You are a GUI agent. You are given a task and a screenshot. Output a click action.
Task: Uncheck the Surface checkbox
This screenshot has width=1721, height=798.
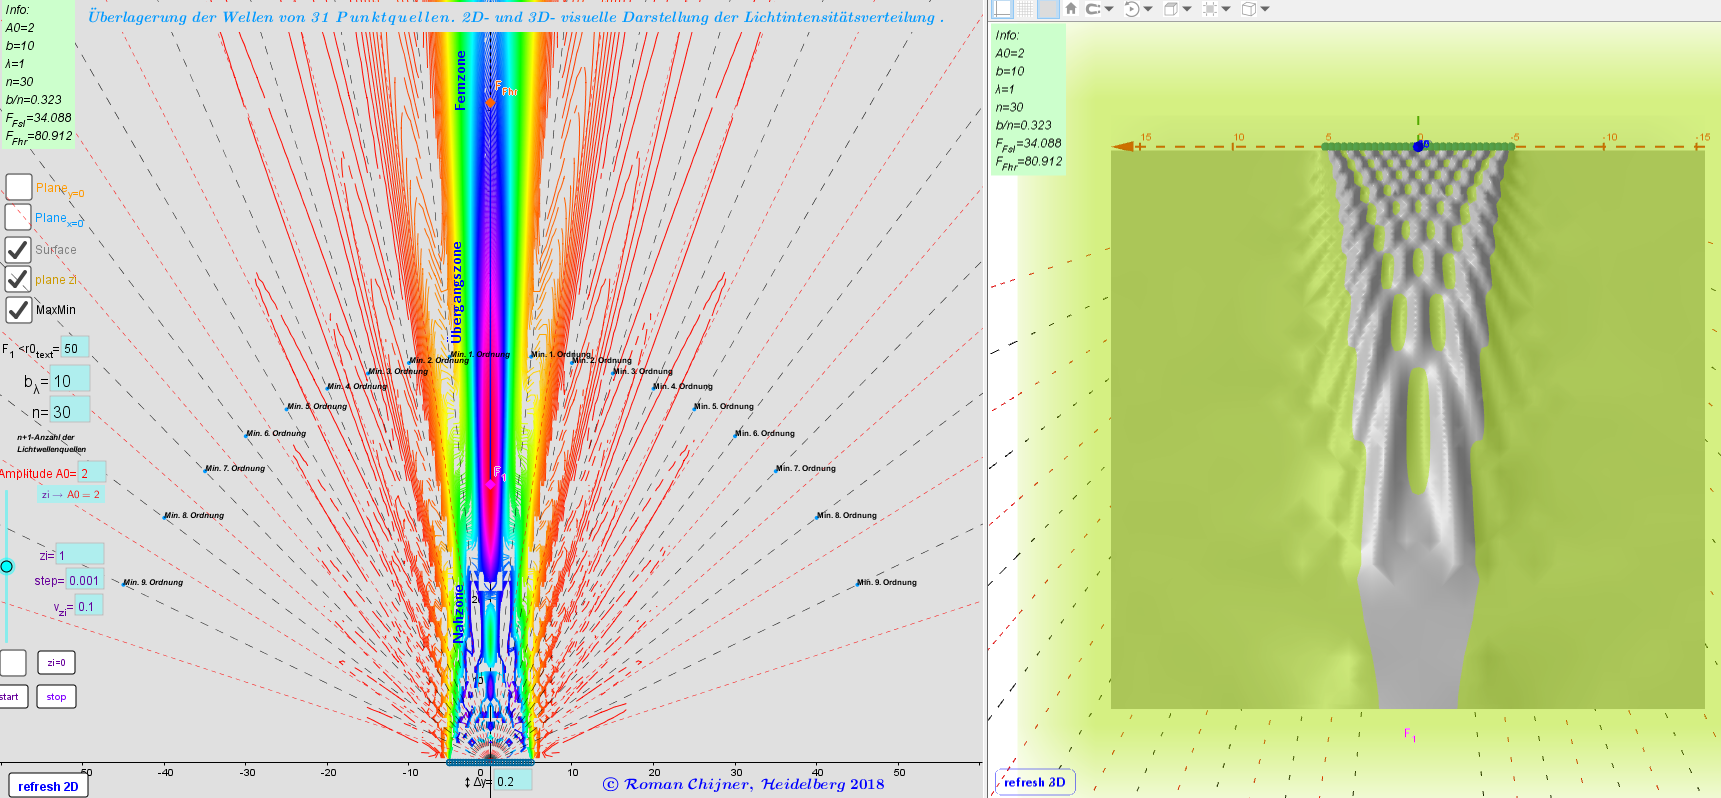coord(18,249)
